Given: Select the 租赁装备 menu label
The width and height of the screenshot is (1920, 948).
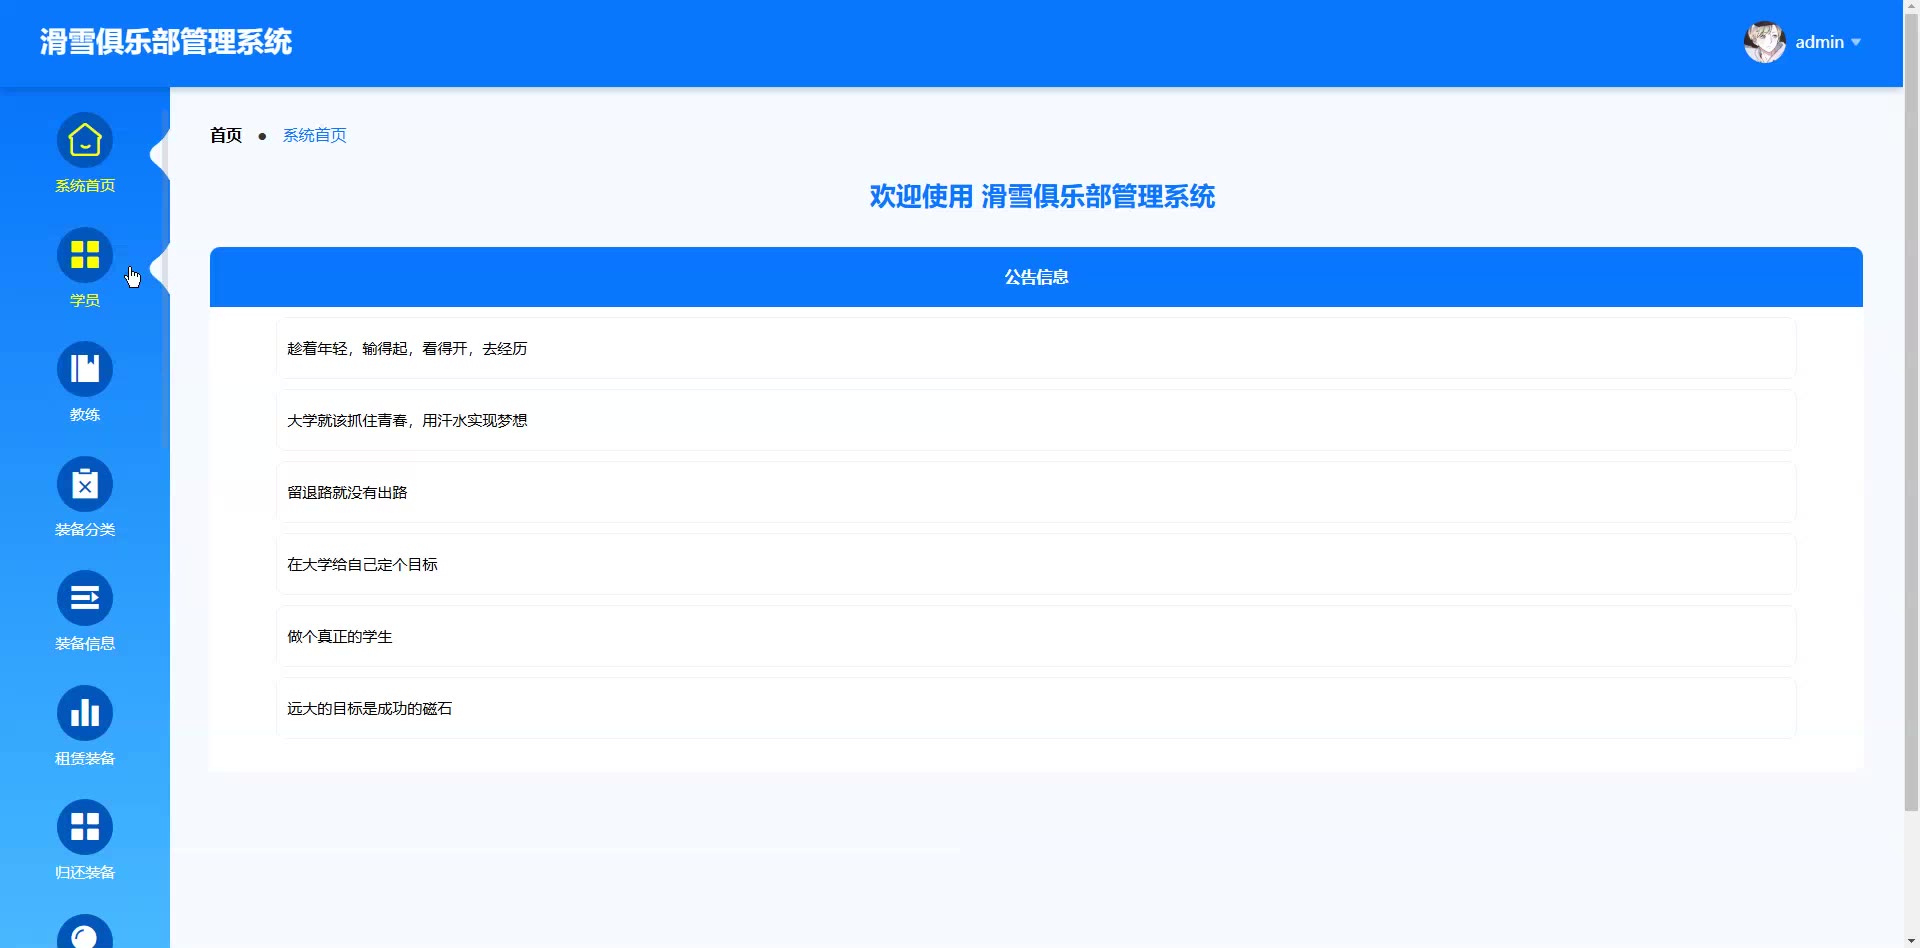Looking at the screenshot, I should [85, 758].
